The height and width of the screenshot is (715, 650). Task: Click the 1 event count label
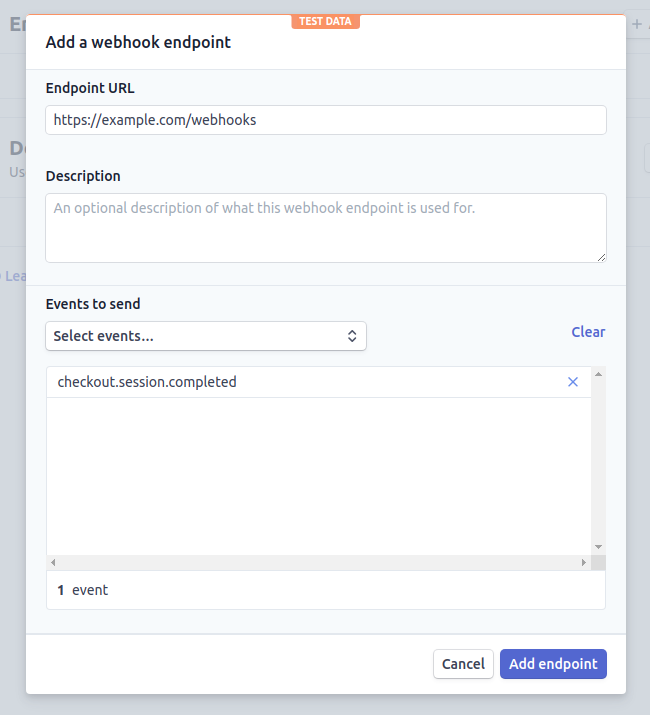[x=83, y=590]
